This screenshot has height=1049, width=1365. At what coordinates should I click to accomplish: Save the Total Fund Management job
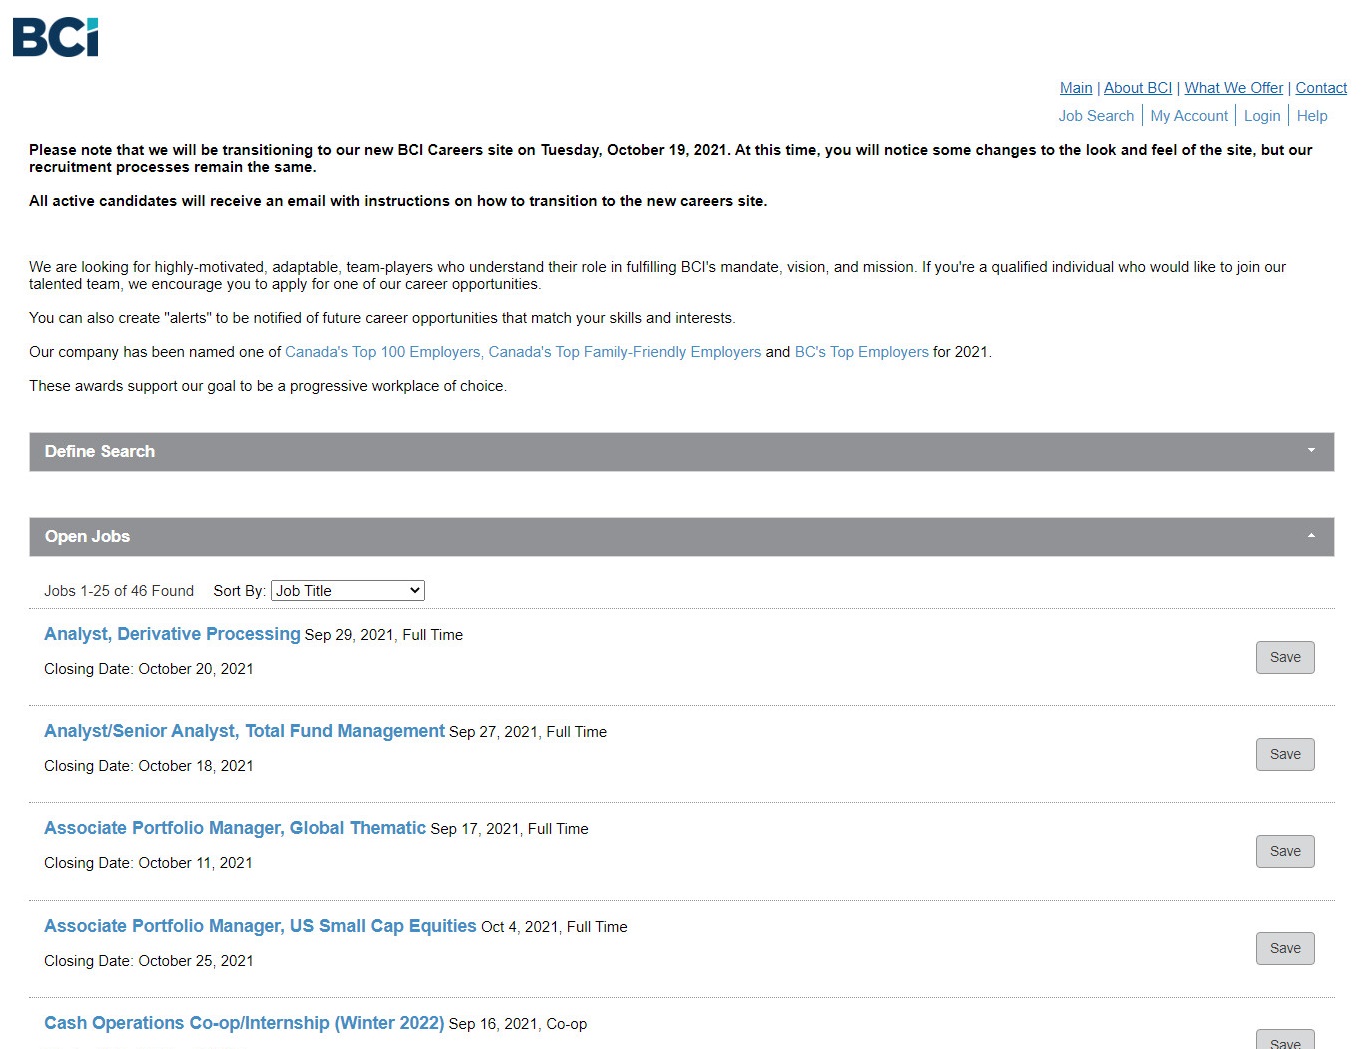click(x=1285, y=754)
